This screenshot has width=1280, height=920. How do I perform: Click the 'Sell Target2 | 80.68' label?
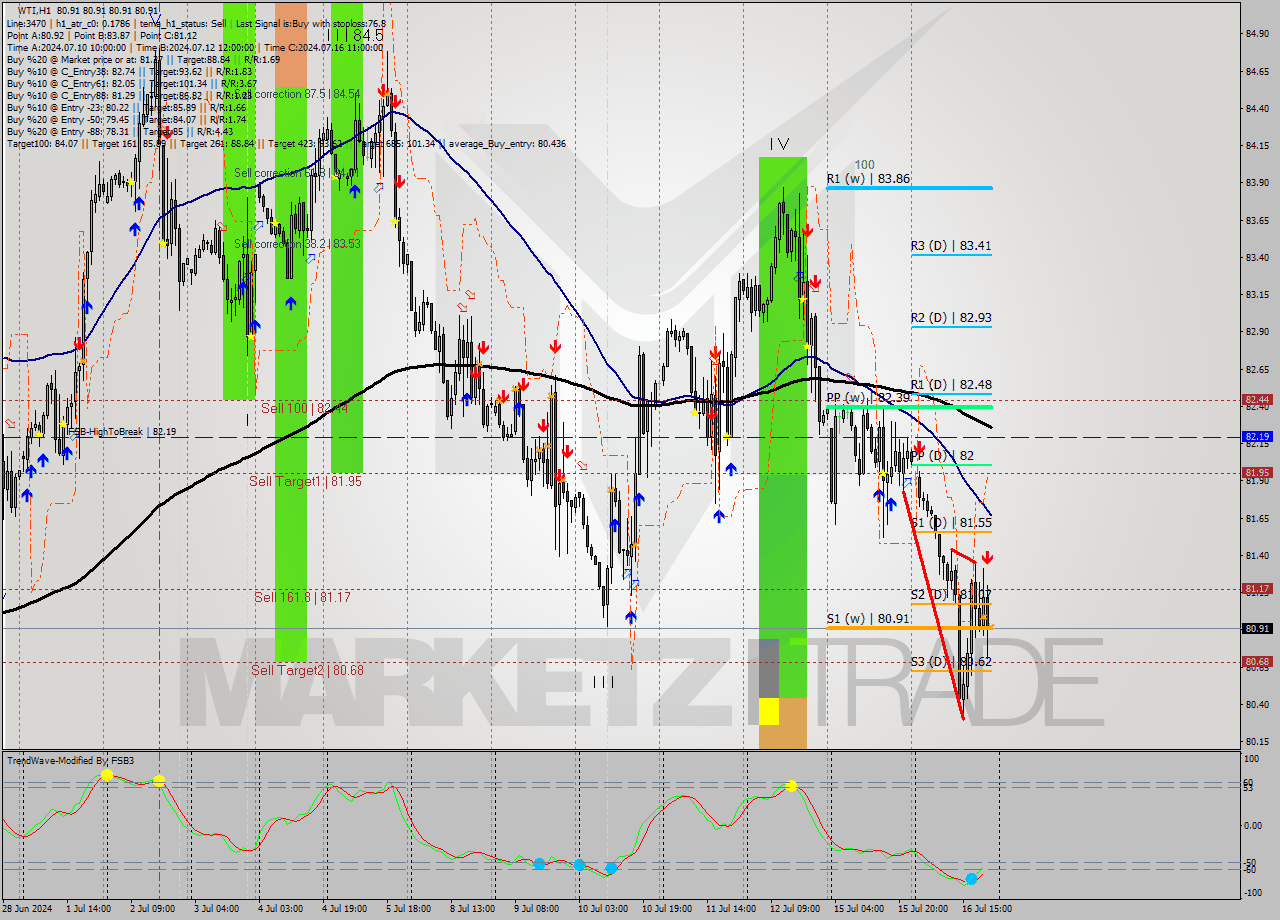pyautogui.click(x=307, y=670)
